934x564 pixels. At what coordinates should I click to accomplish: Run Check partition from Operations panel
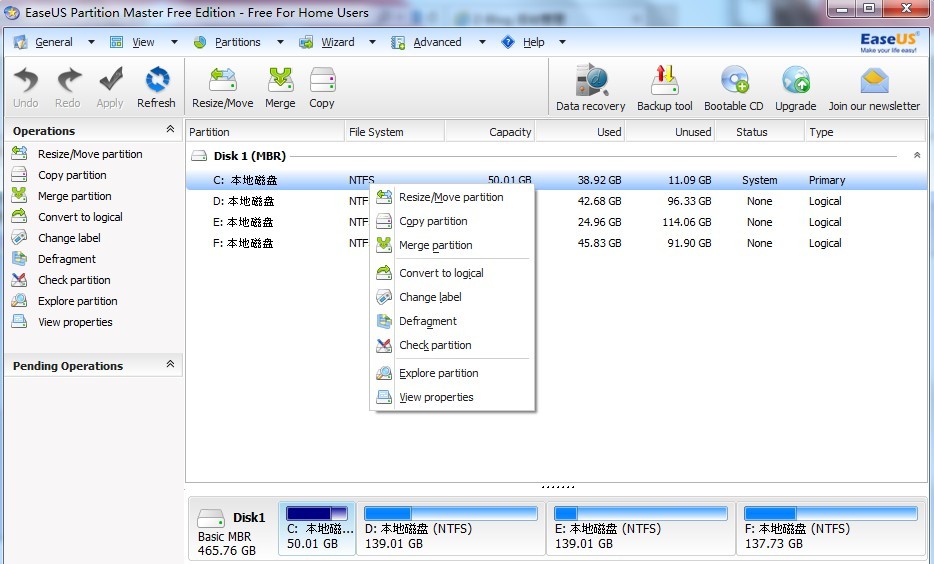(x=74, y=280)
